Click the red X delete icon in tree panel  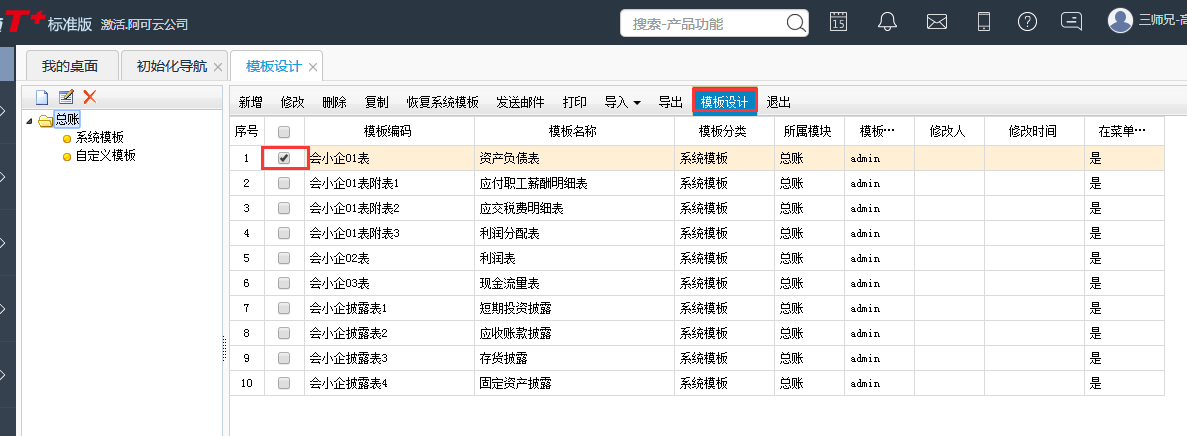click(x=90, y=97)
